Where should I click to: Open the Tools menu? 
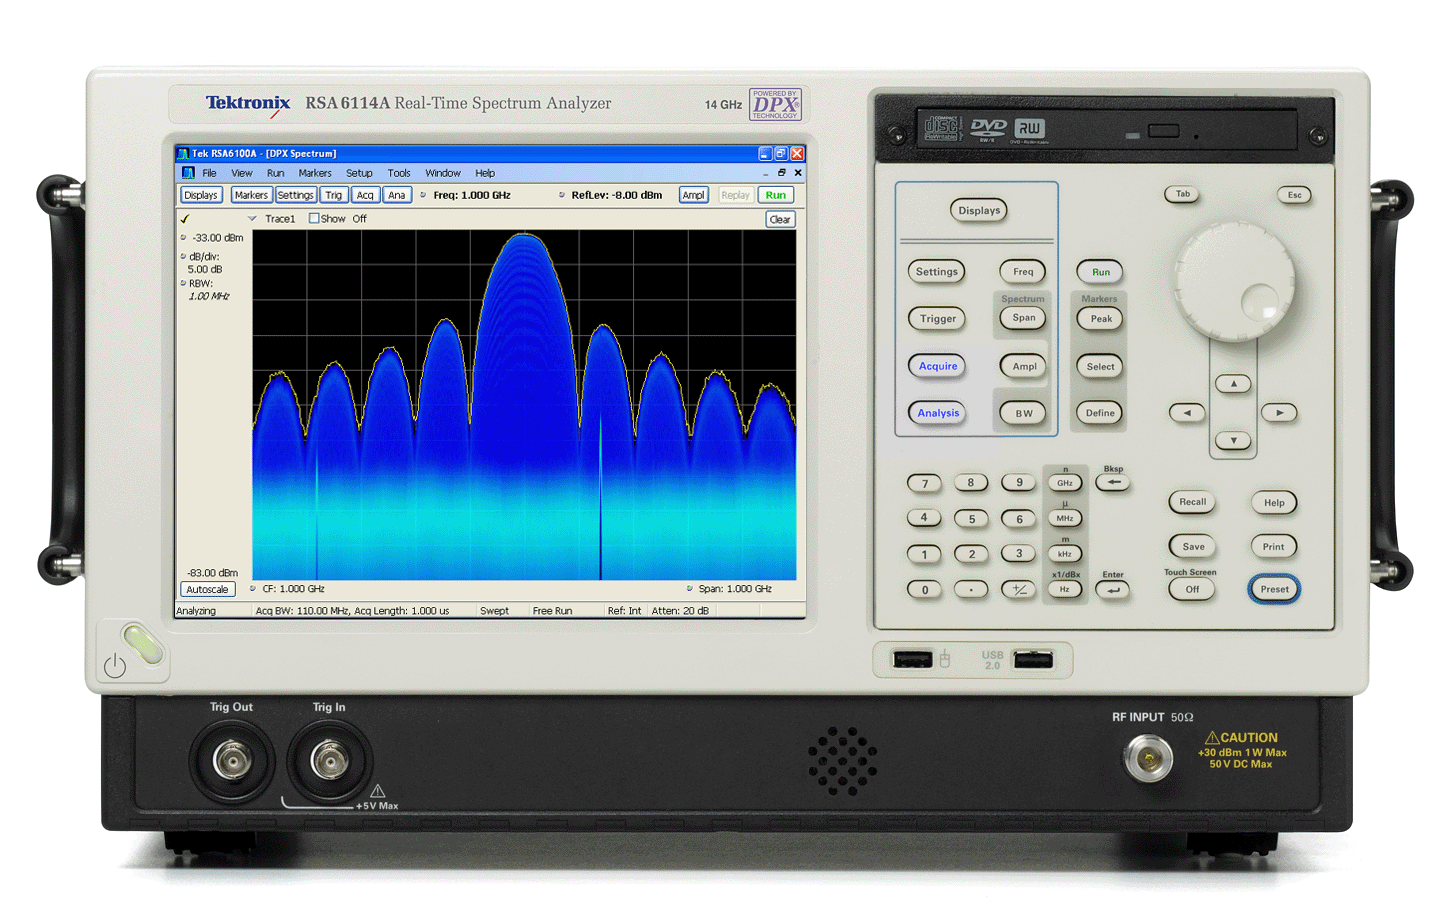point(399,173)
